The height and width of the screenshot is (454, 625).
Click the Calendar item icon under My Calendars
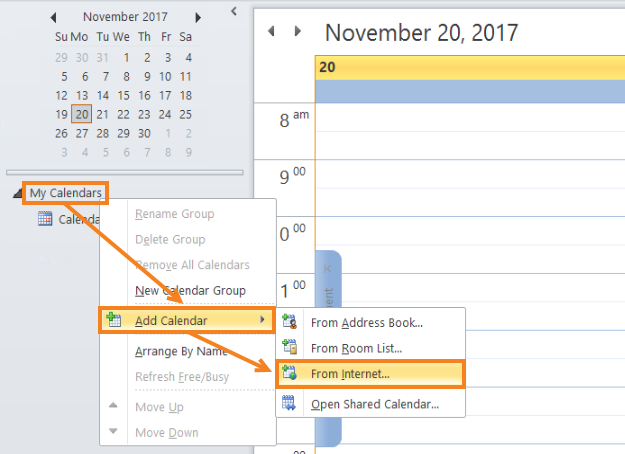pyautogui.click(x=45, y=219)
